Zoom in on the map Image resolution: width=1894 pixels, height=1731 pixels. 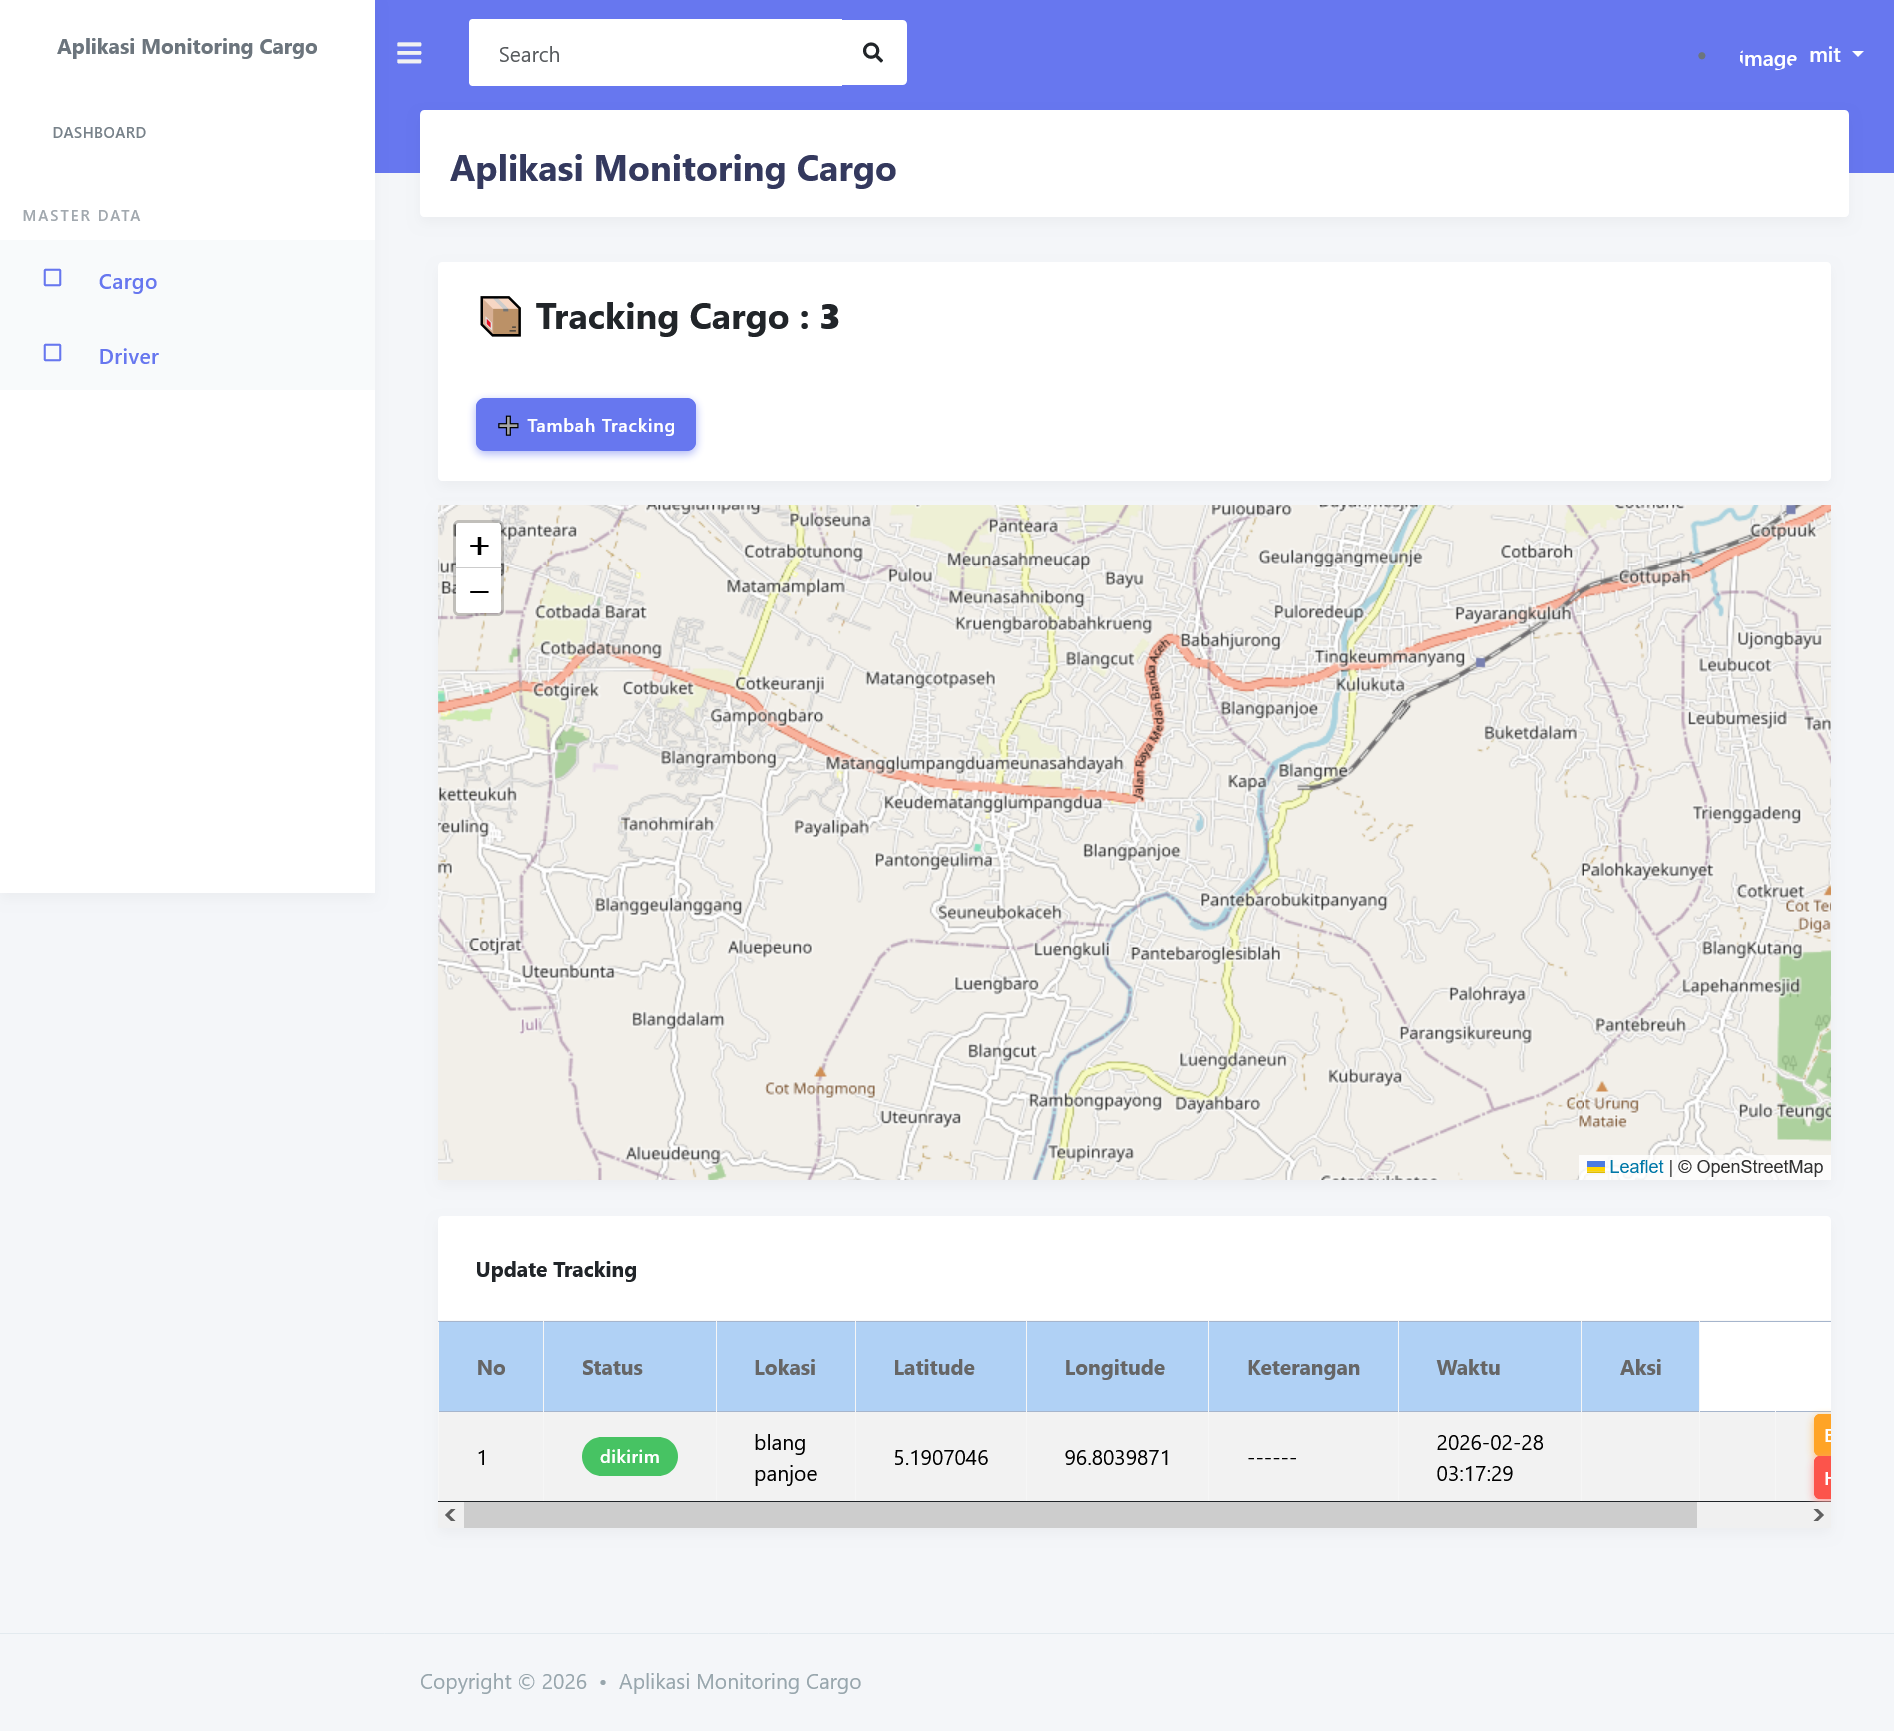pos(479,546)
